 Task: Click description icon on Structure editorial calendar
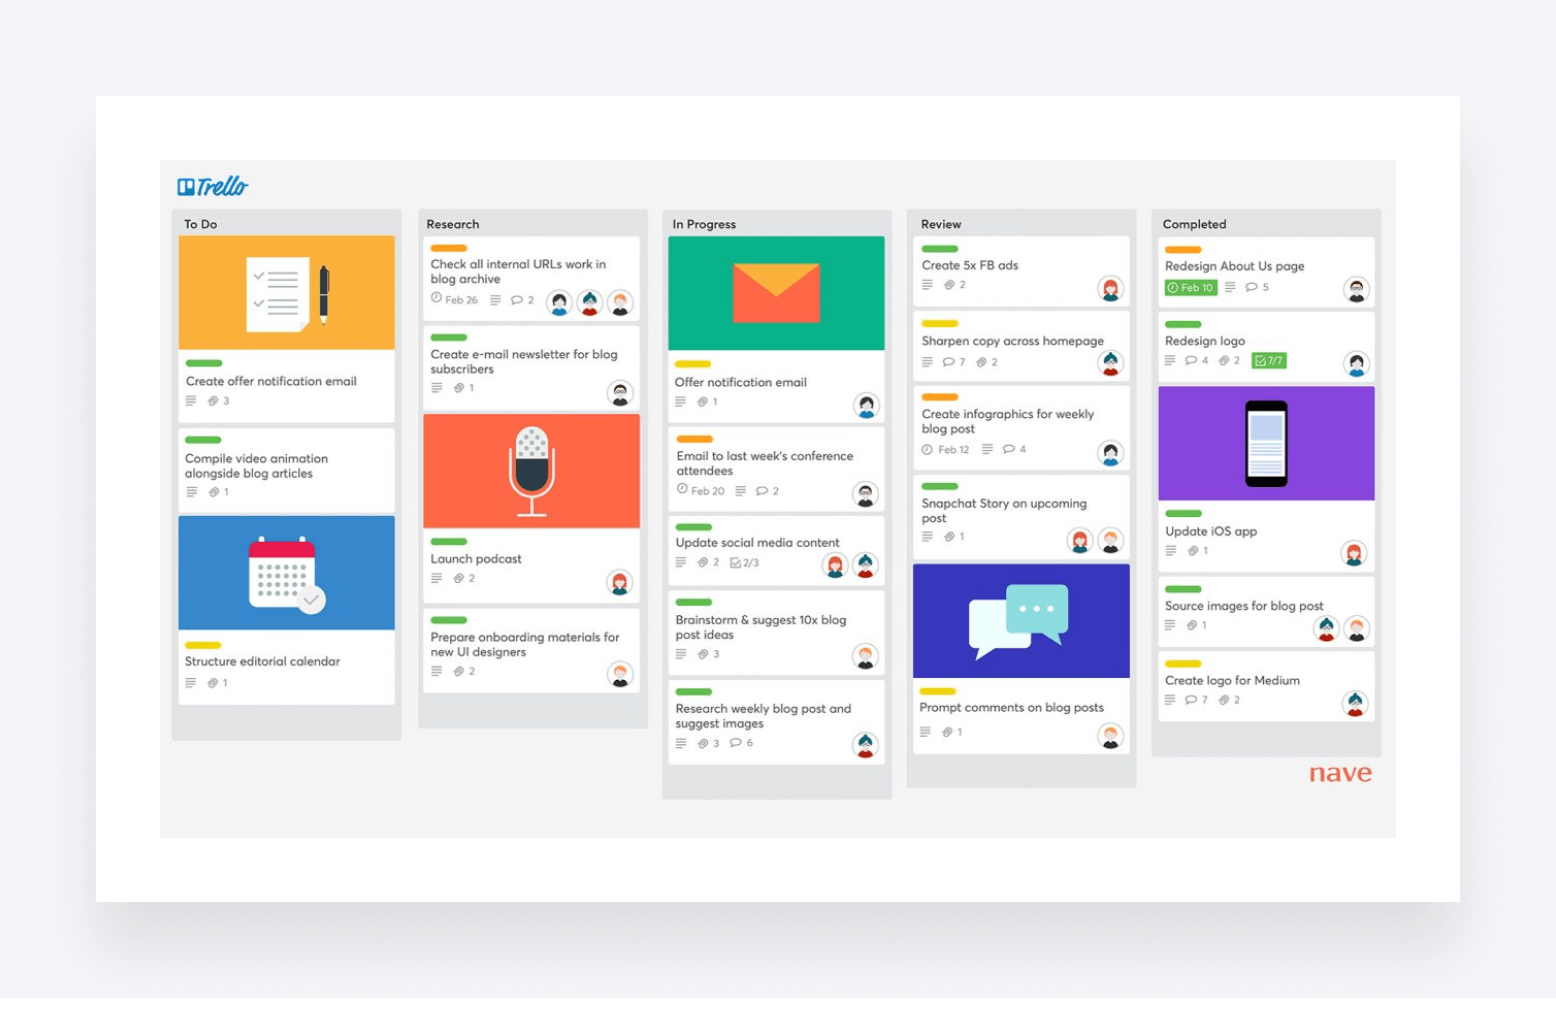click(191, 683)
